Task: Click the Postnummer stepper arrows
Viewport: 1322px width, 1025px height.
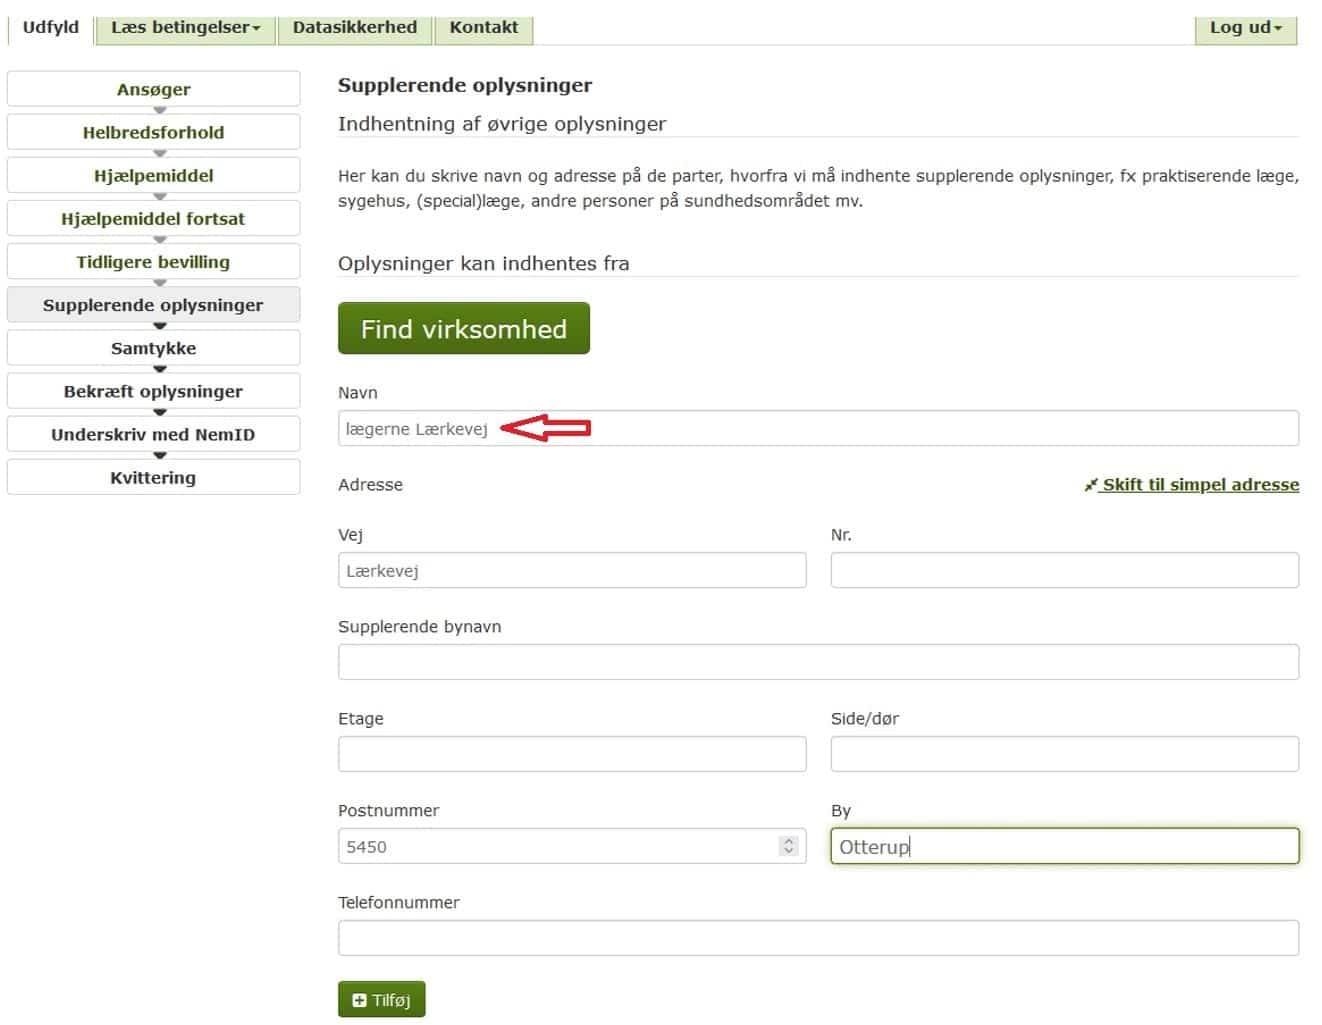Action: [x=788, y=846]
